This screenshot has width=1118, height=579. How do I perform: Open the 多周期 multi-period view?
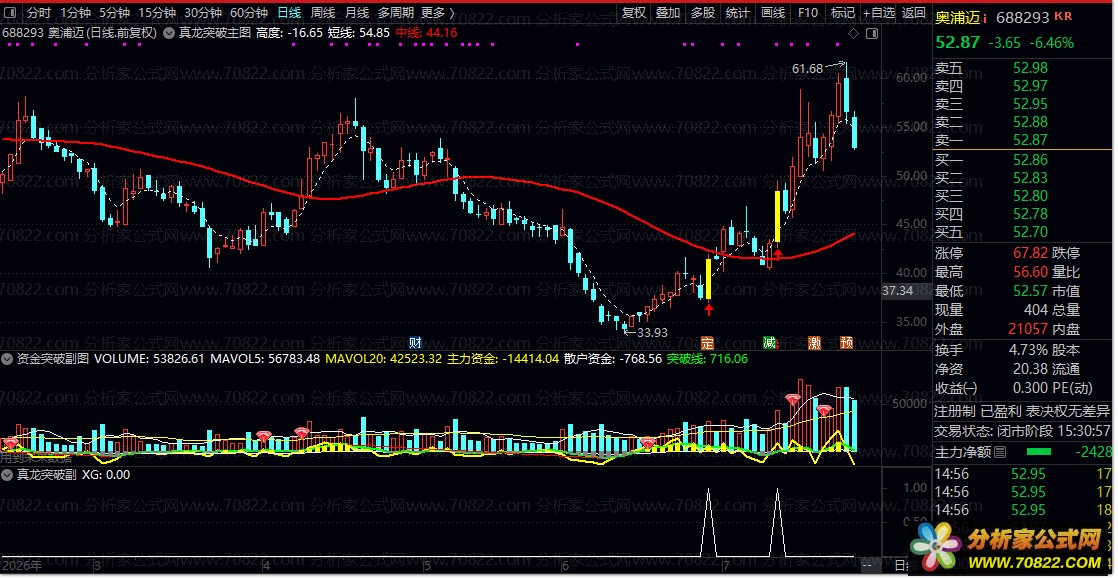click(394, 13)
